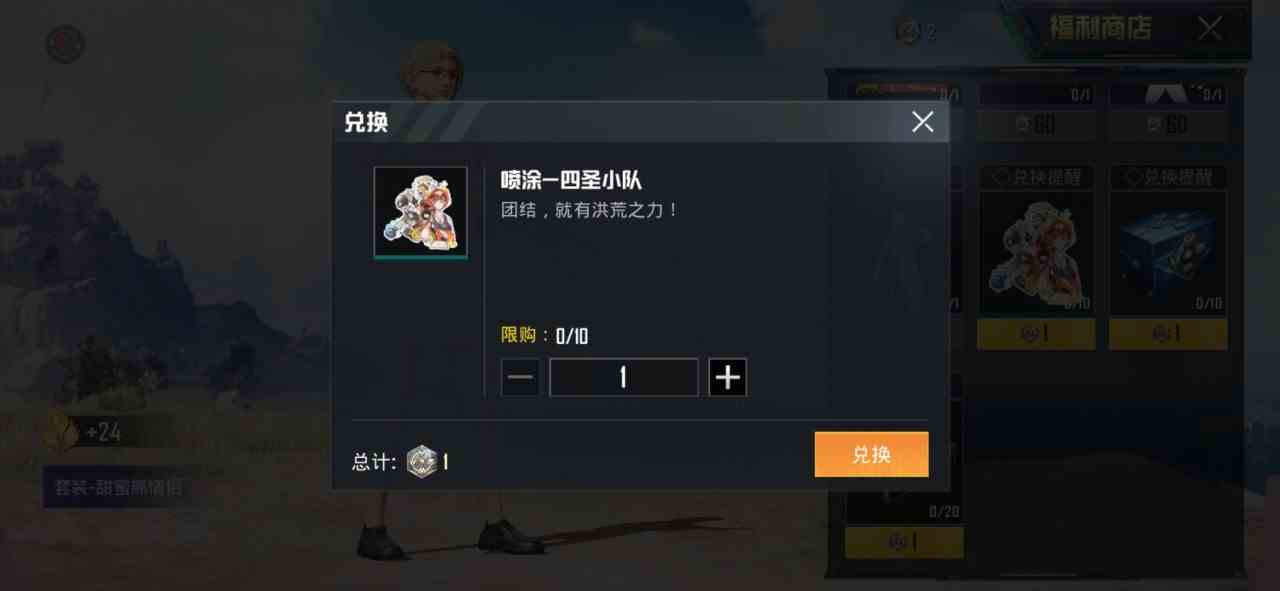Click yellow price button under spray sticker
Viewport: 1280px width, 591px height.
click(x=1036, y=334)
